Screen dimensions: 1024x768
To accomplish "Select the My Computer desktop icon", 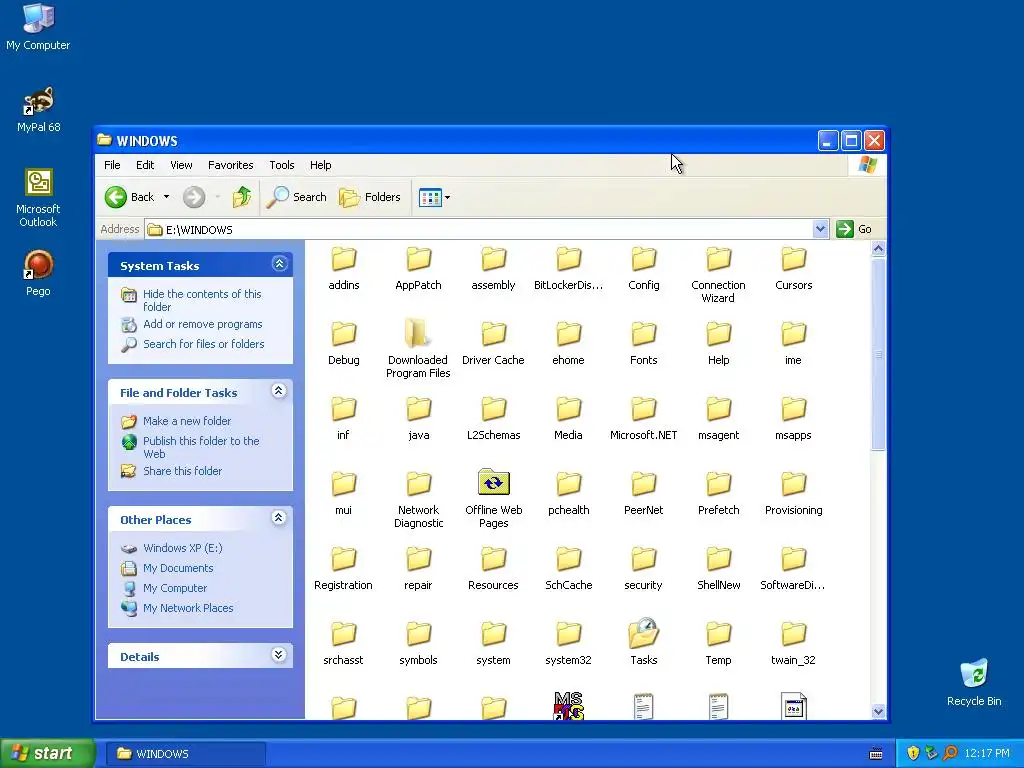I will tap(38, 27).
